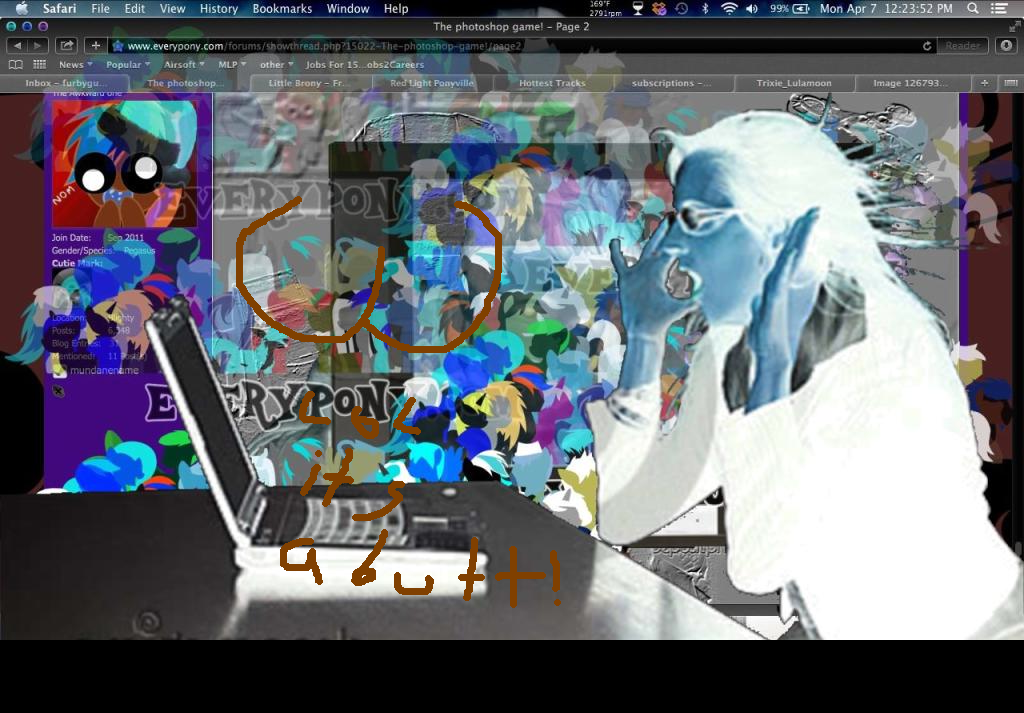Screen dimensions: 1024x713
Task: Open the Time Machine status icon
Action: tap(681, 8)
